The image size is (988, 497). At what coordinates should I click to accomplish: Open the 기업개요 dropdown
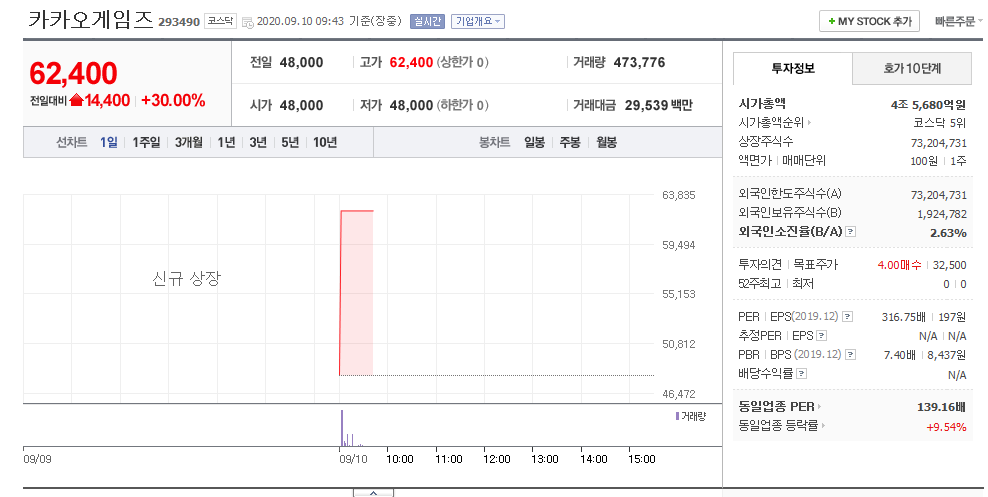click(478, 21)
